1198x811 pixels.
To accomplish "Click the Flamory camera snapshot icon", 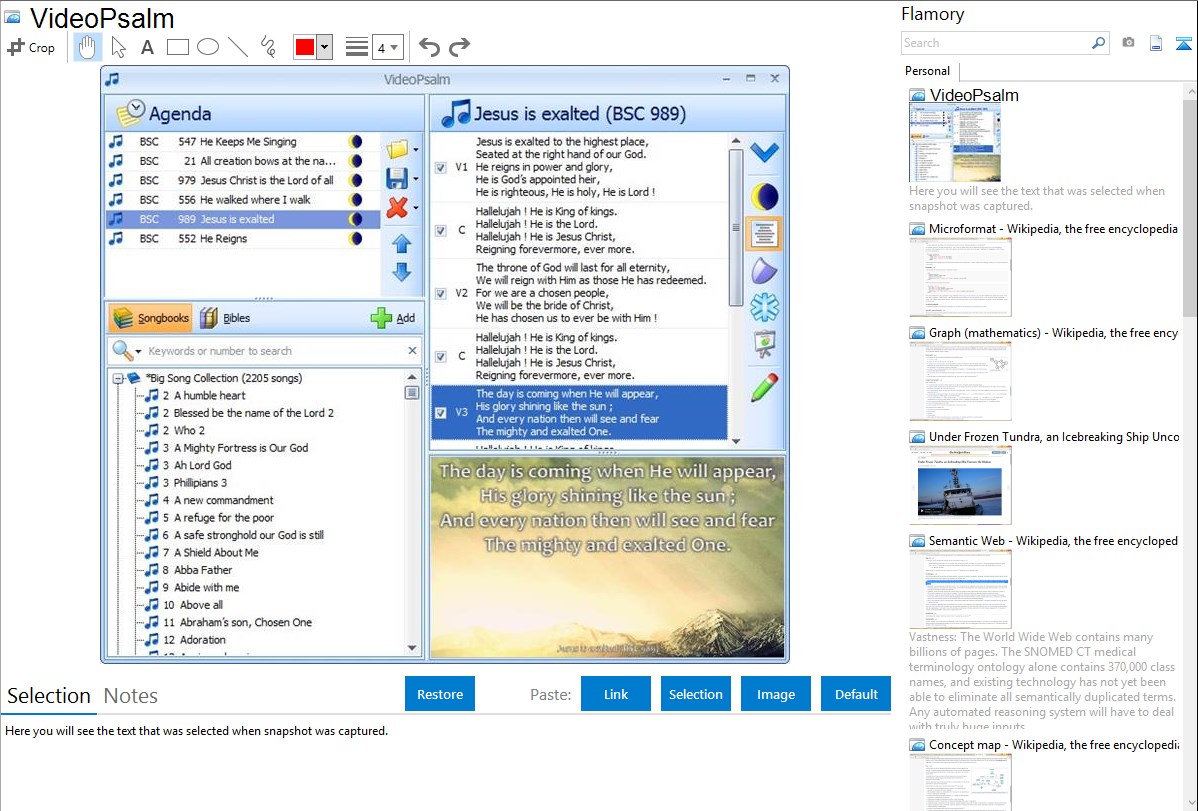I will 1128,43.
